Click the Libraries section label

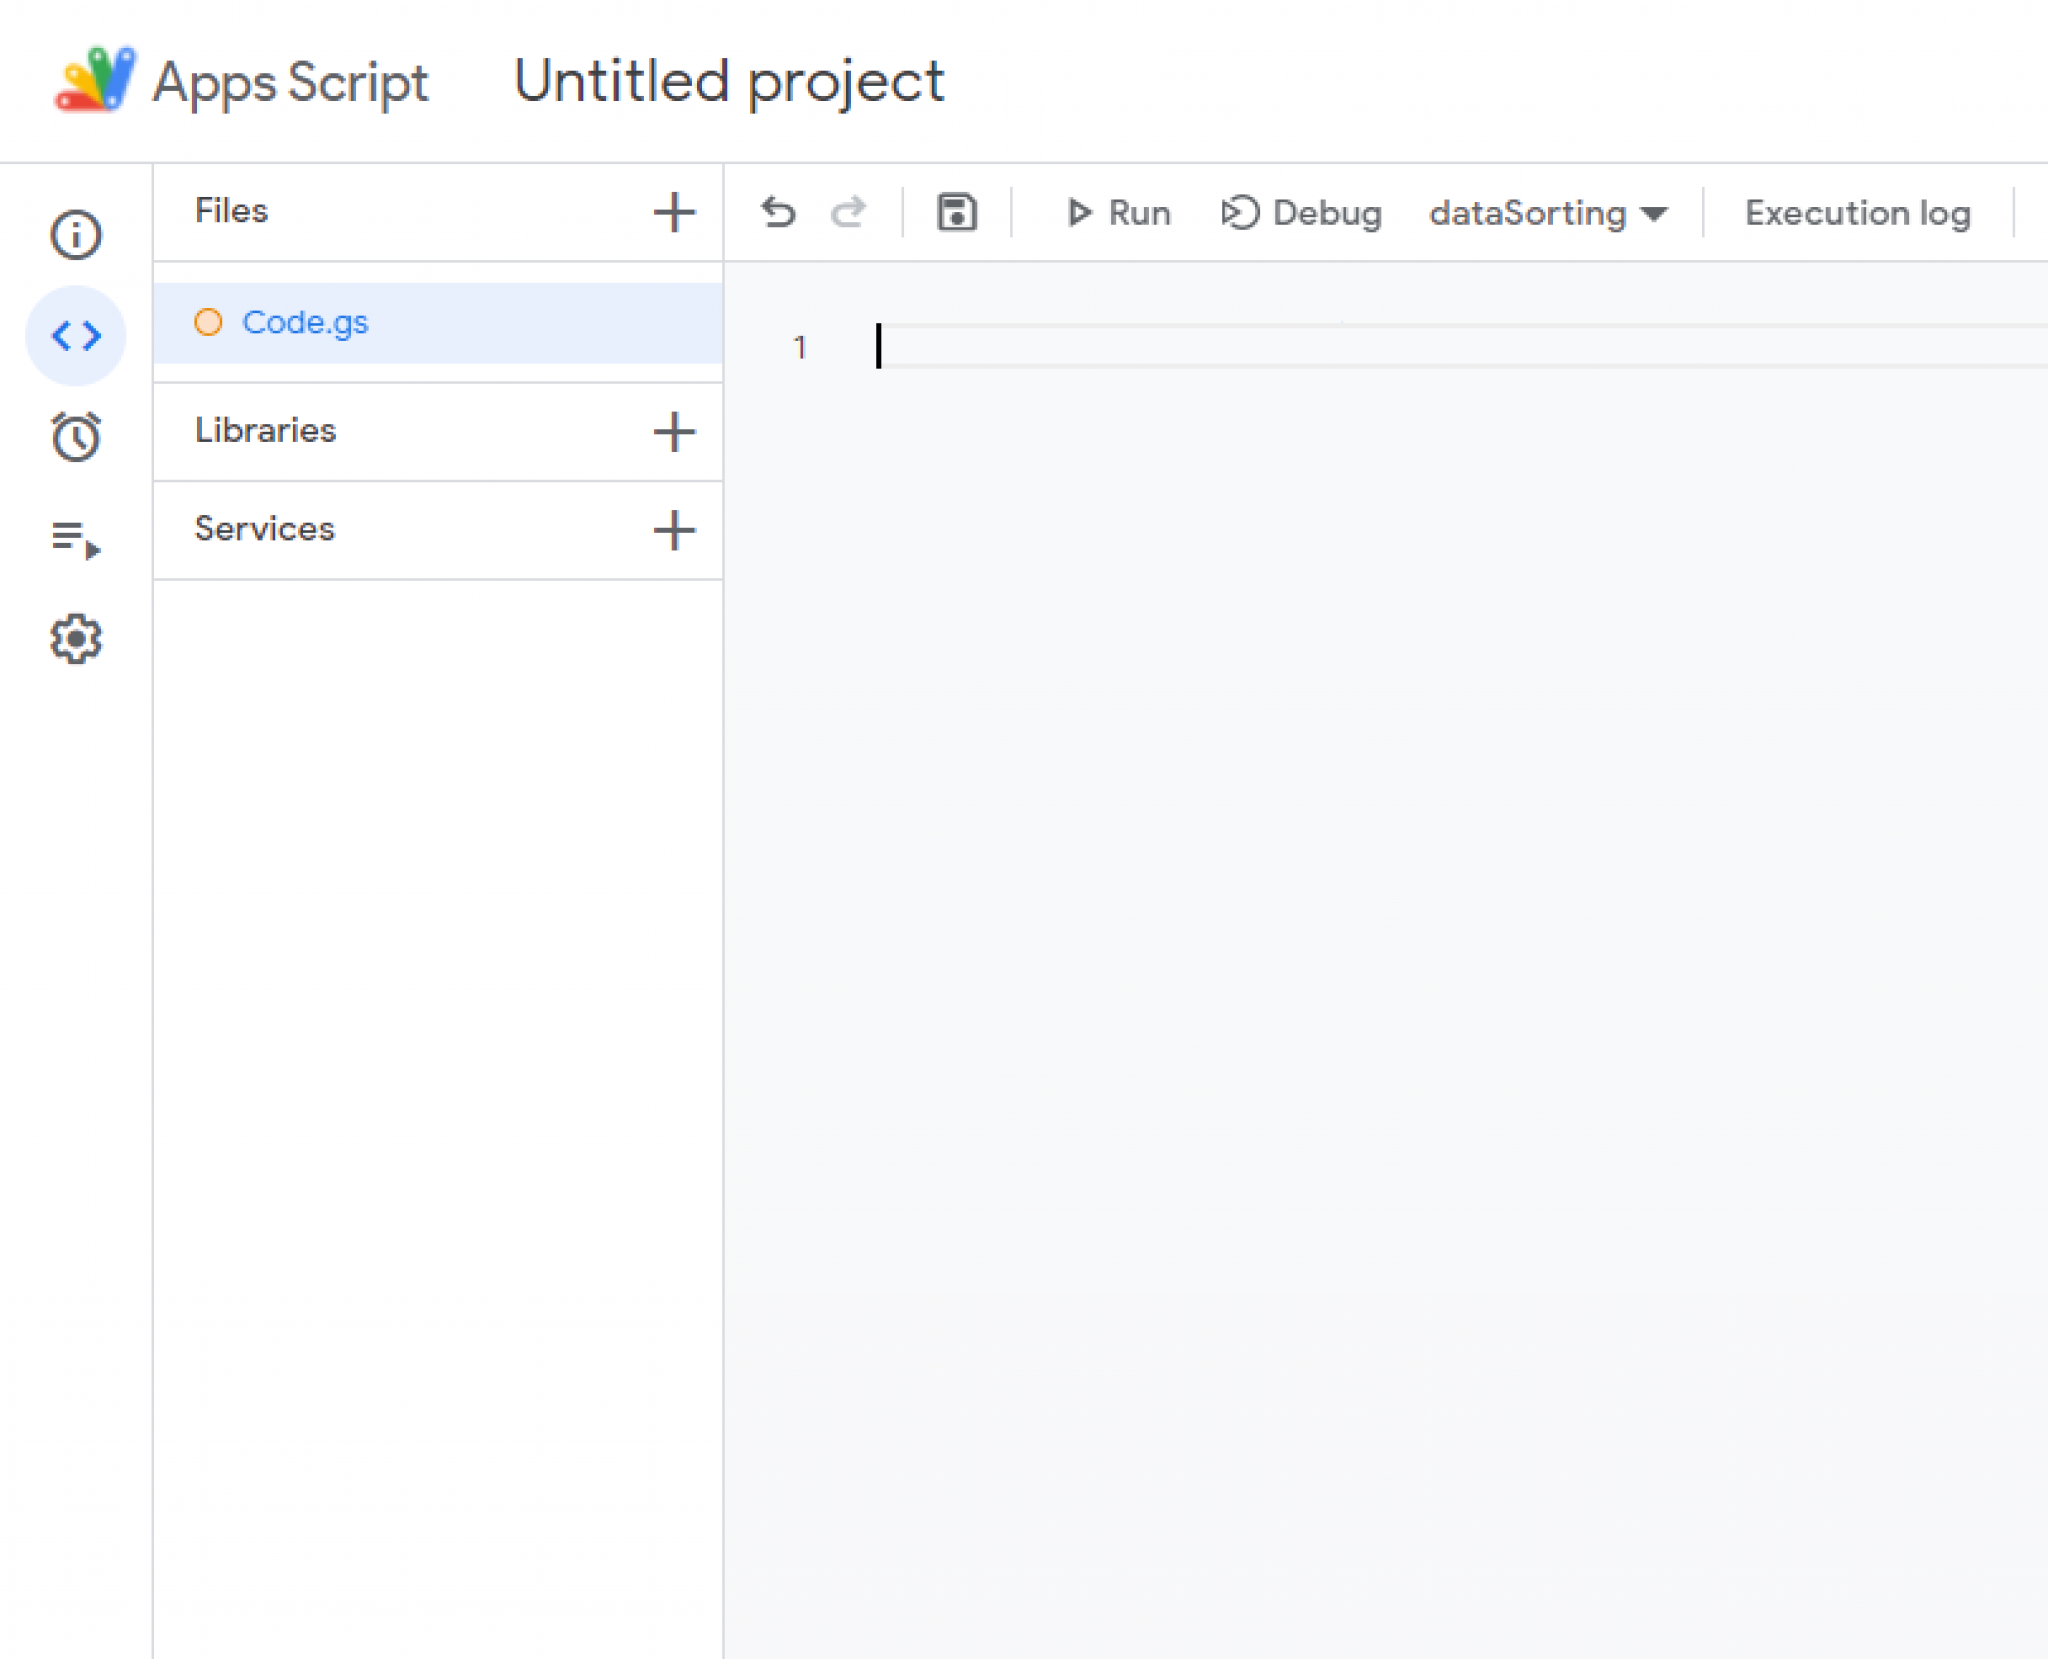click(x=265, y=430)
